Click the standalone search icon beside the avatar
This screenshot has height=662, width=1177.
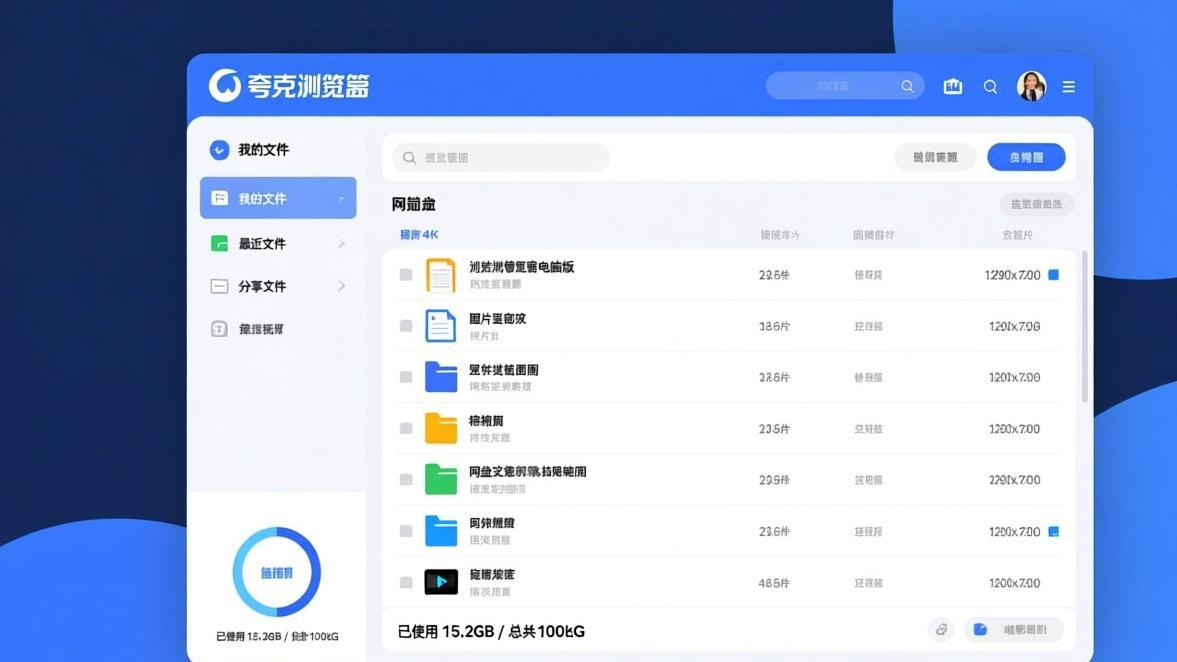click(x=990, y=87)
